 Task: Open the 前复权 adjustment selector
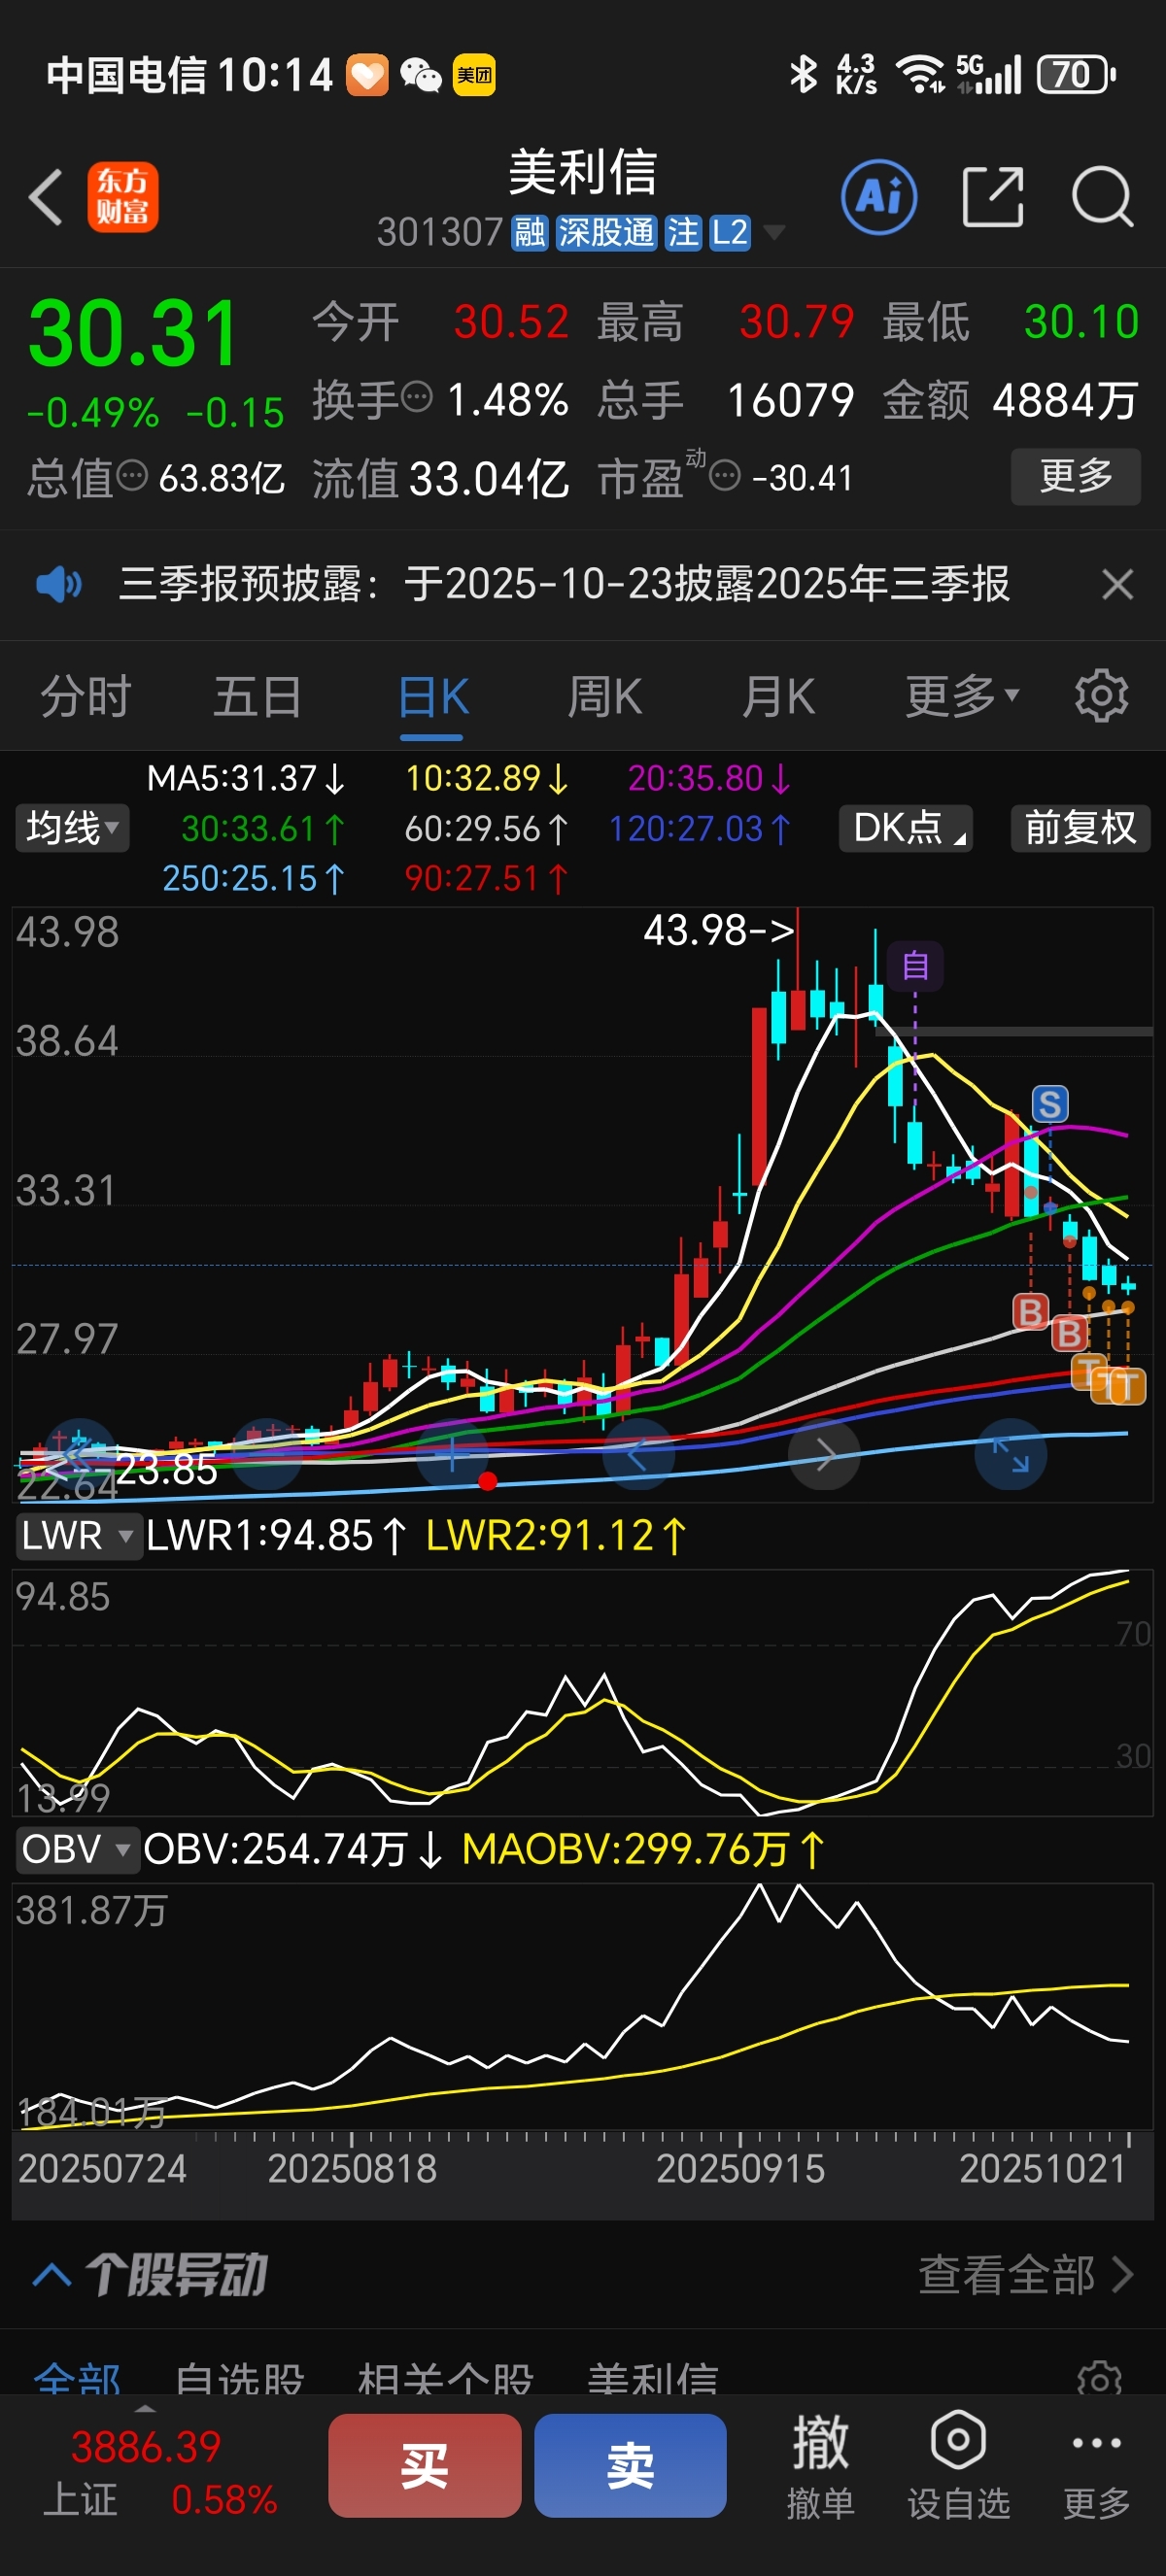coord(1080,828)
